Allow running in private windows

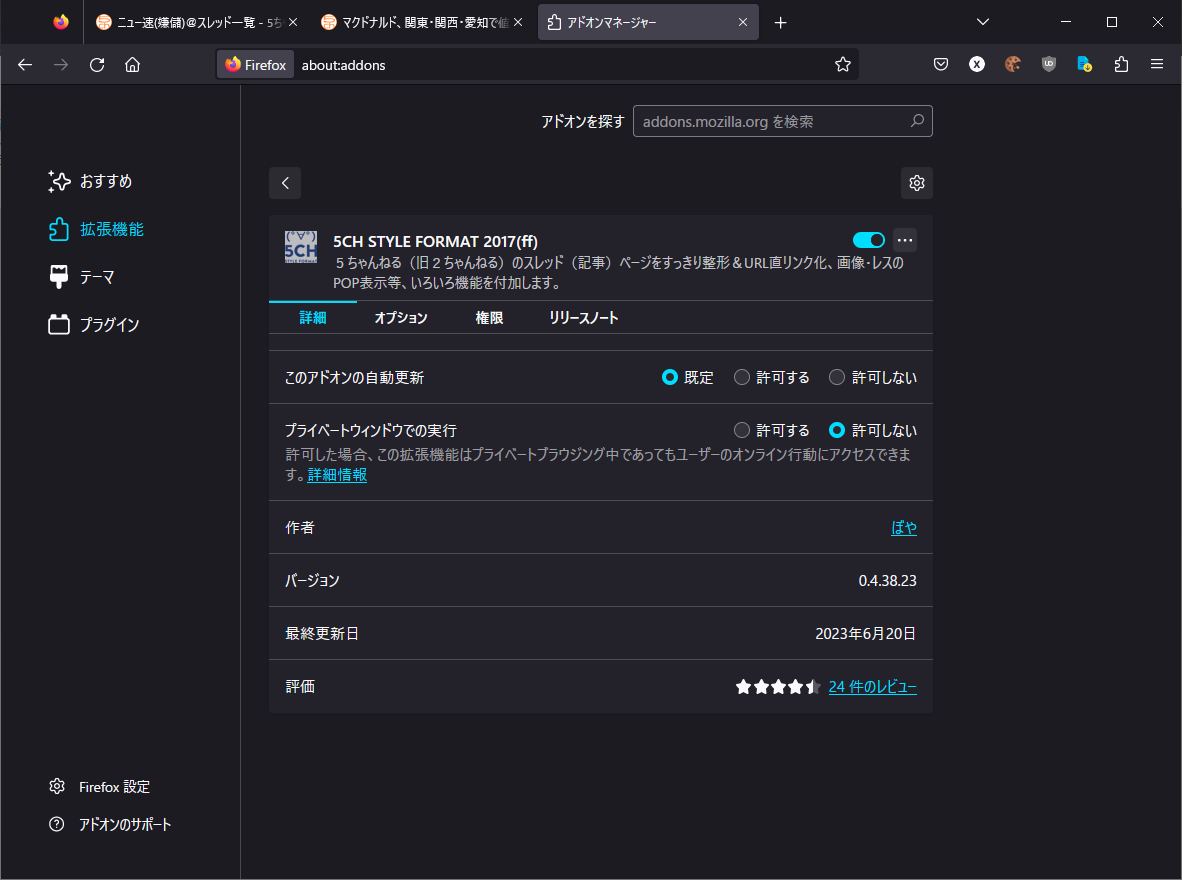(x=742, y=430)
